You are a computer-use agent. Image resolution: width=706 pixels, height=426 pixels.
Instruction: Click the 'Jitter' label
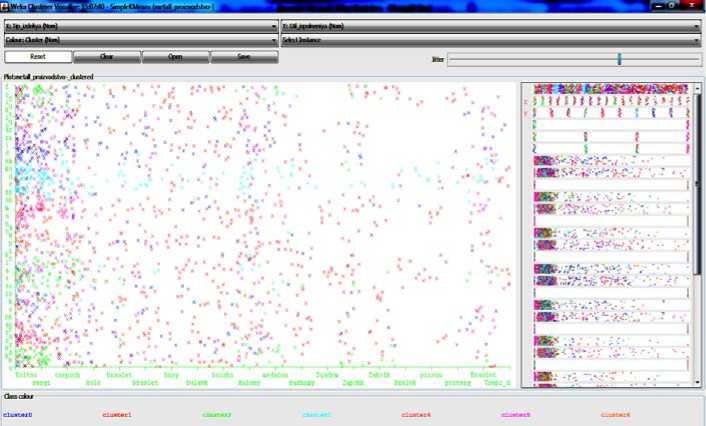pos(438,59)
